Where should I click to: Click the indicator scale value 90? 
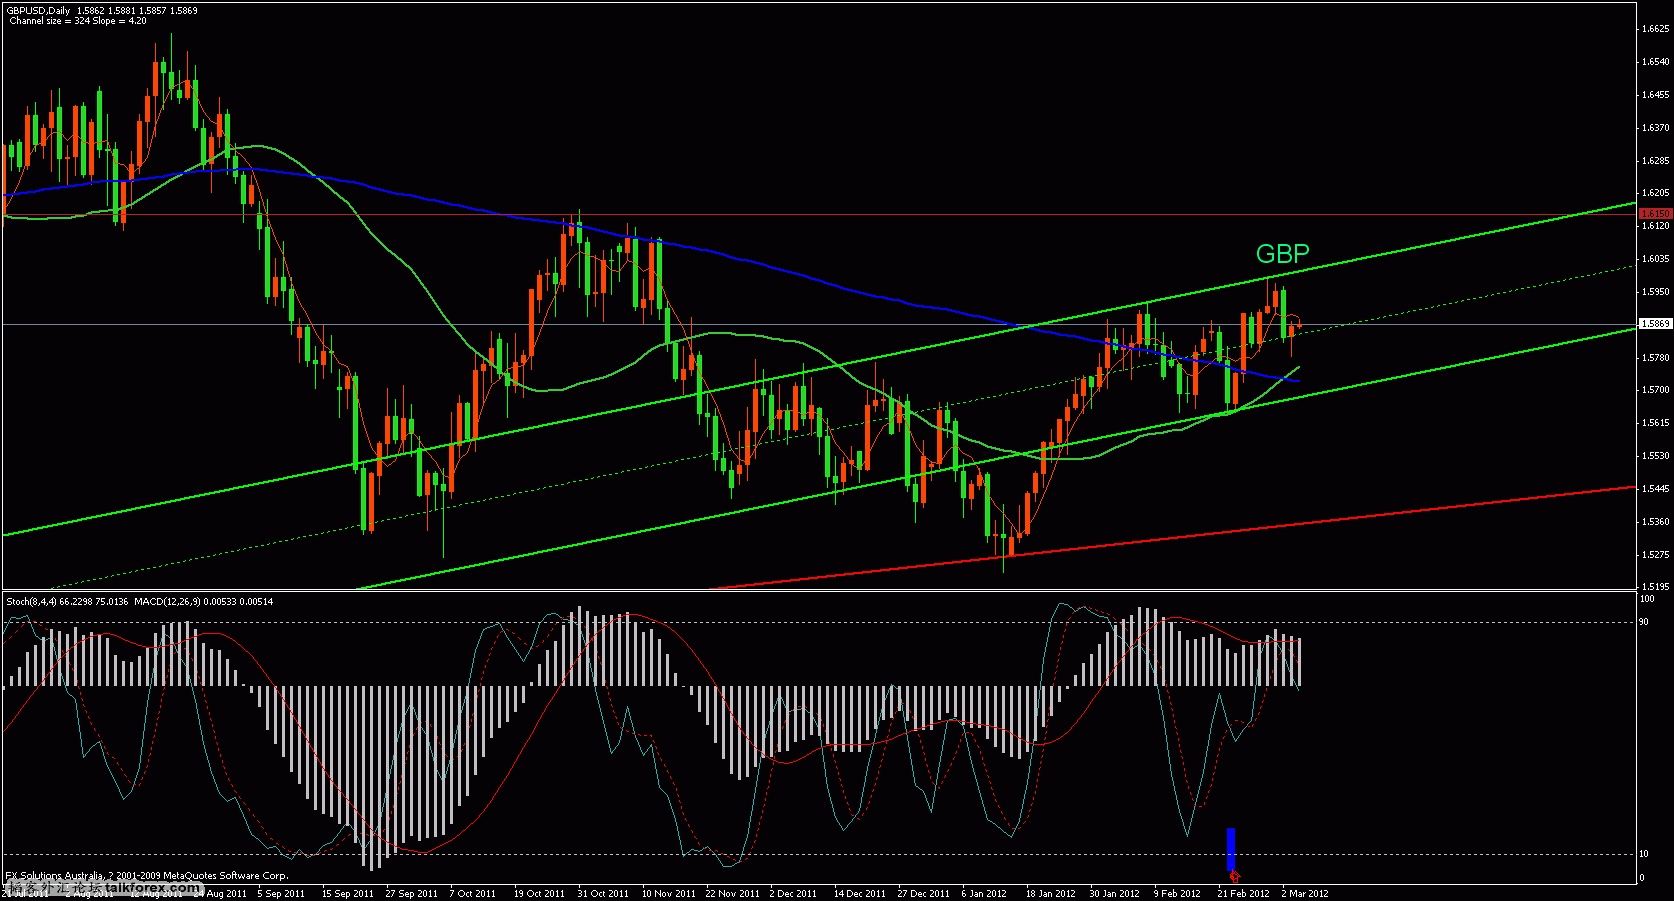coord(1644,622)
